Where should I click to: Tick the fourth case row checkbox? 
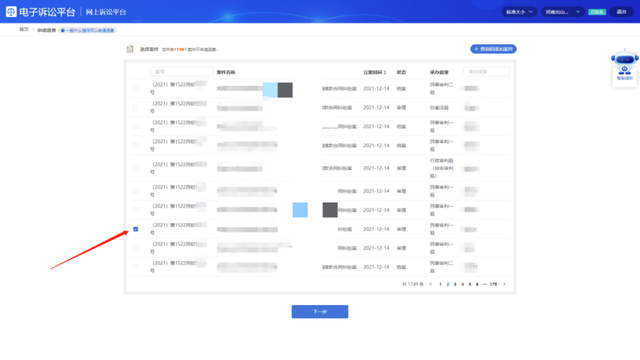136,145
